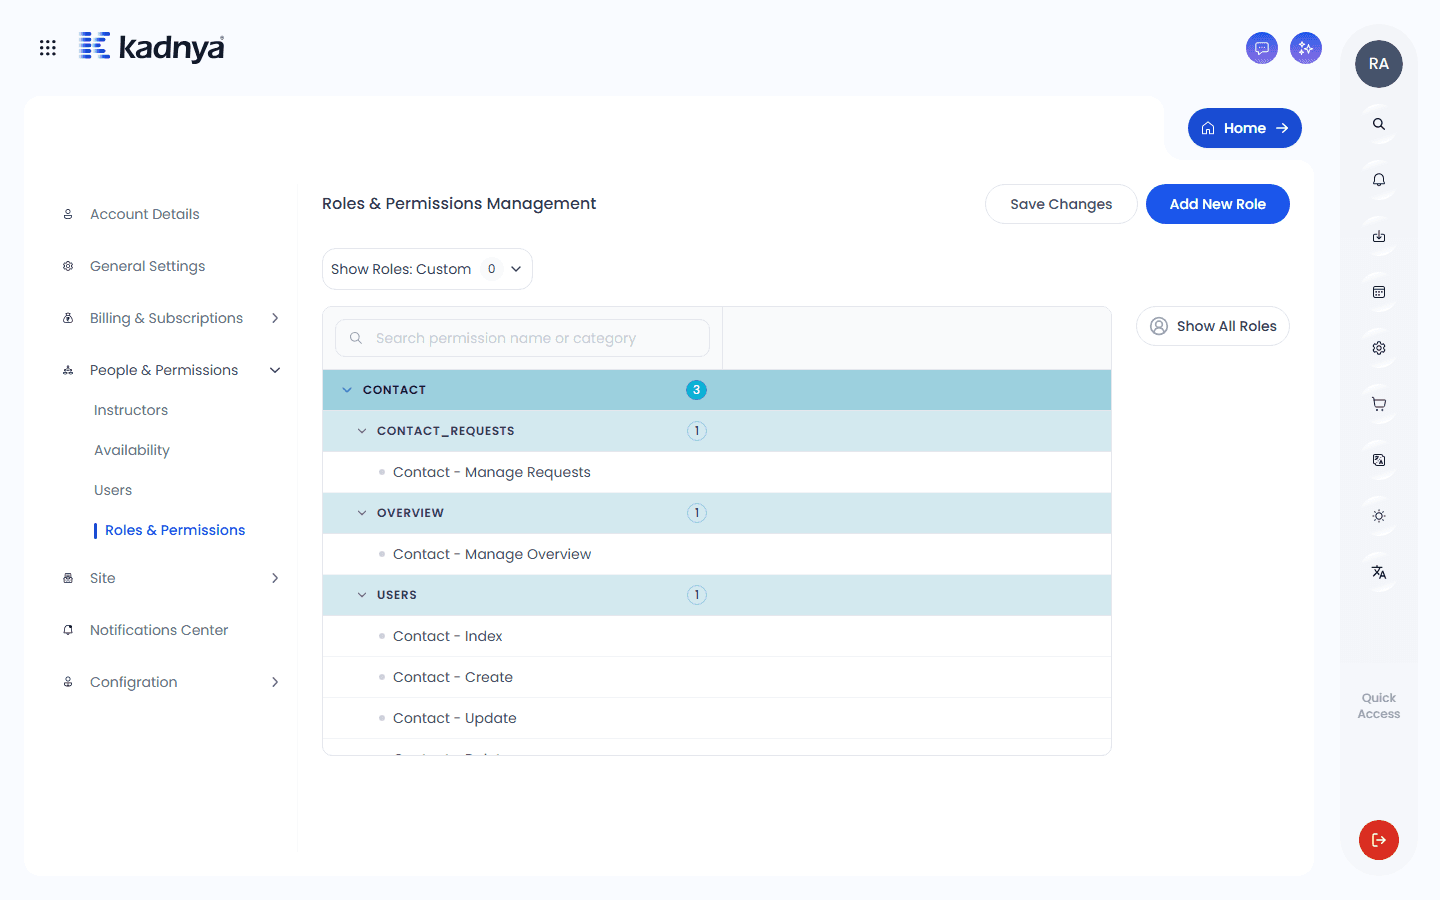Open the language translate icon
This screenshot has width=1440, height=900.
coord(1379,572)
